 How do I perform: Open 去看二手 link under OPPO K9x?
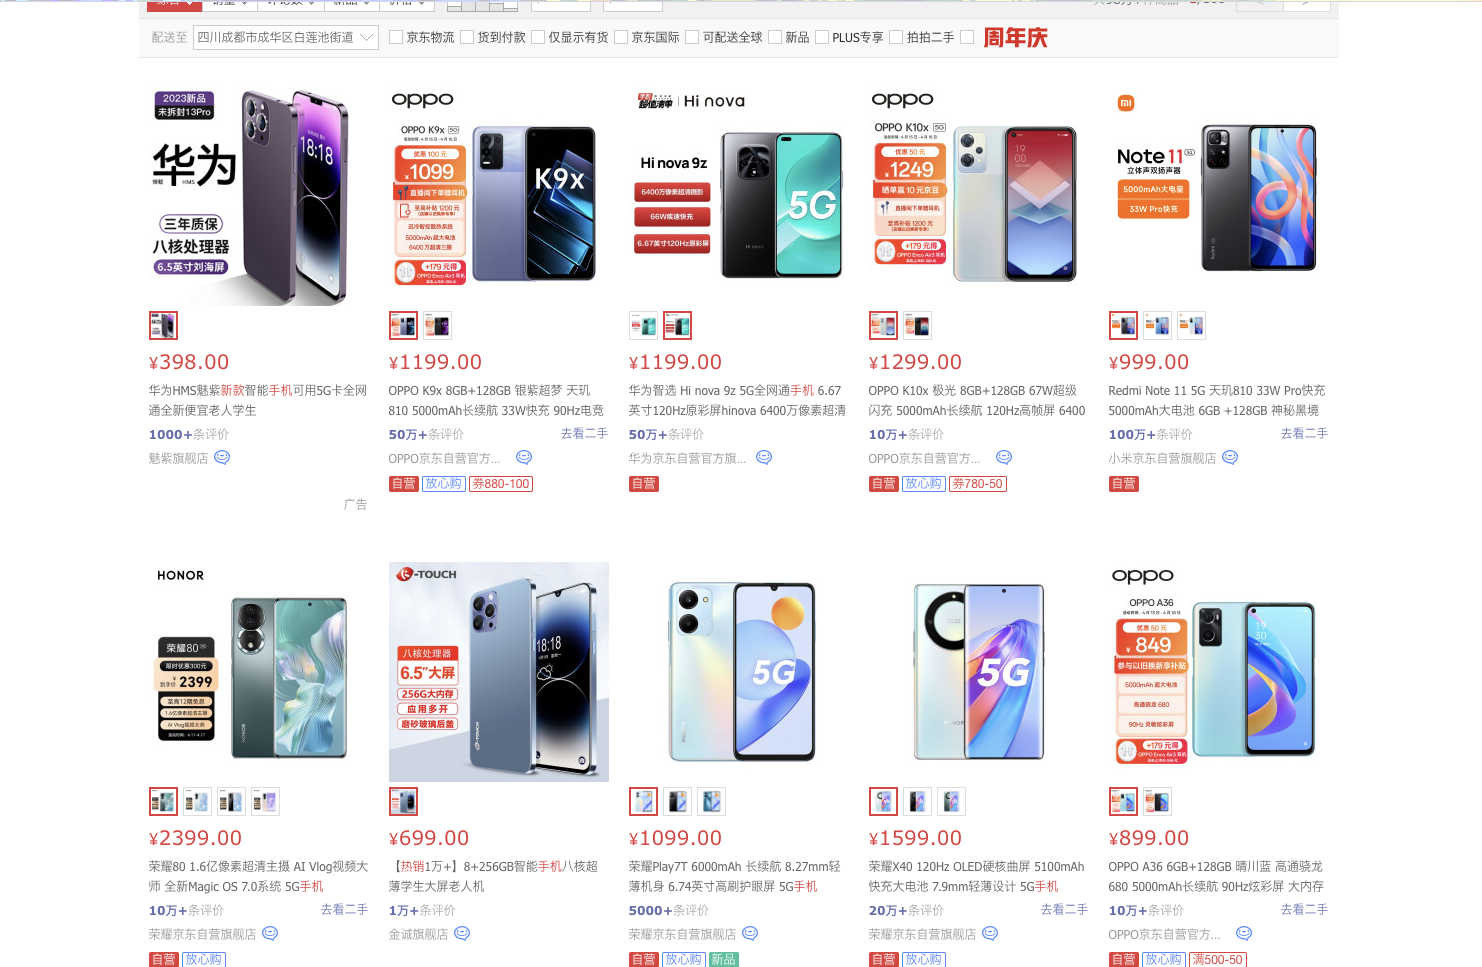click(584, 433)
